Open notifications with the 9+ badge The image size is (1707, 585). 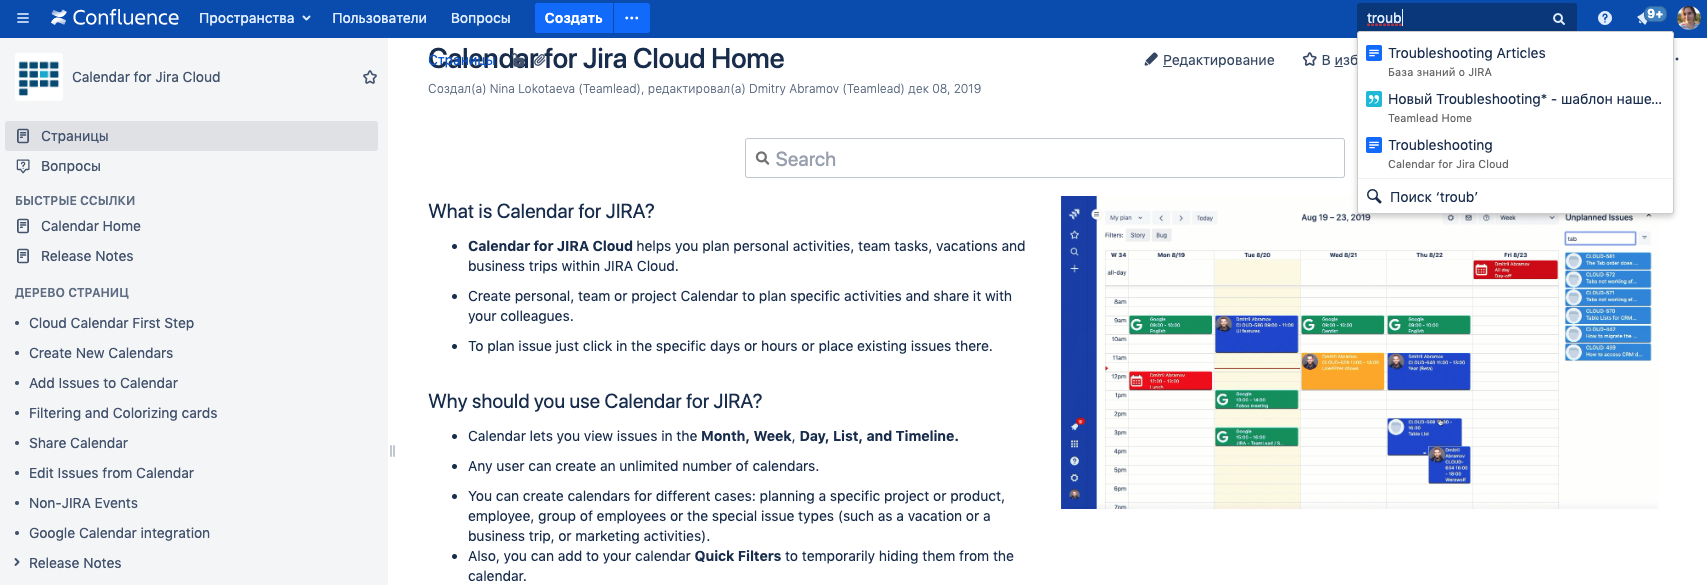[x=1649, y=17]
